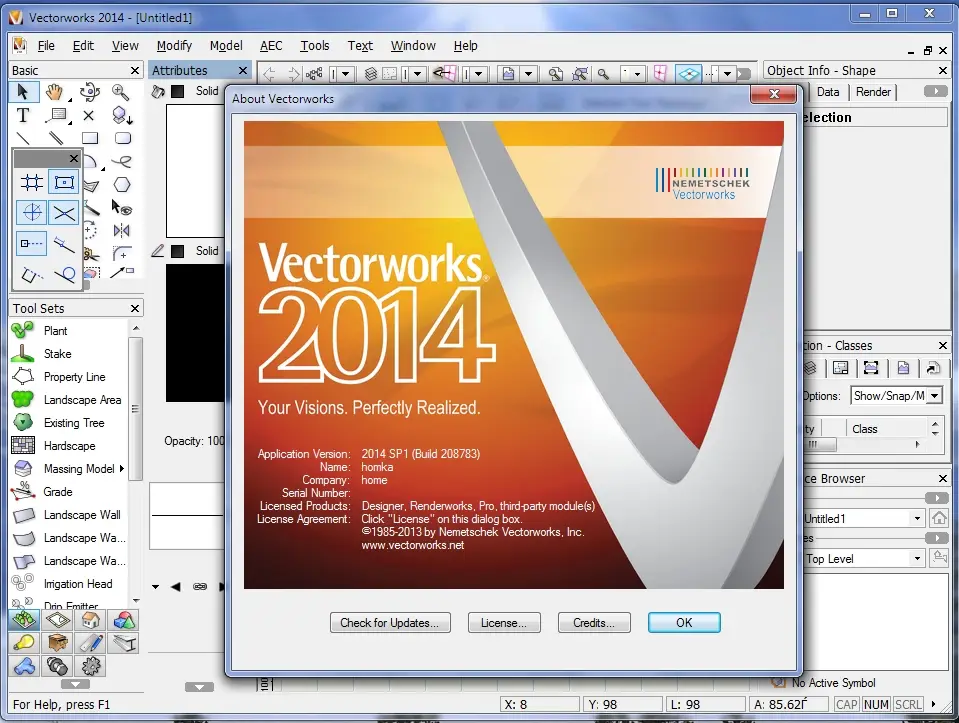Confirm the About dialog with OK
The width and height of the screenshot is (959, 723).
[684, 623]
